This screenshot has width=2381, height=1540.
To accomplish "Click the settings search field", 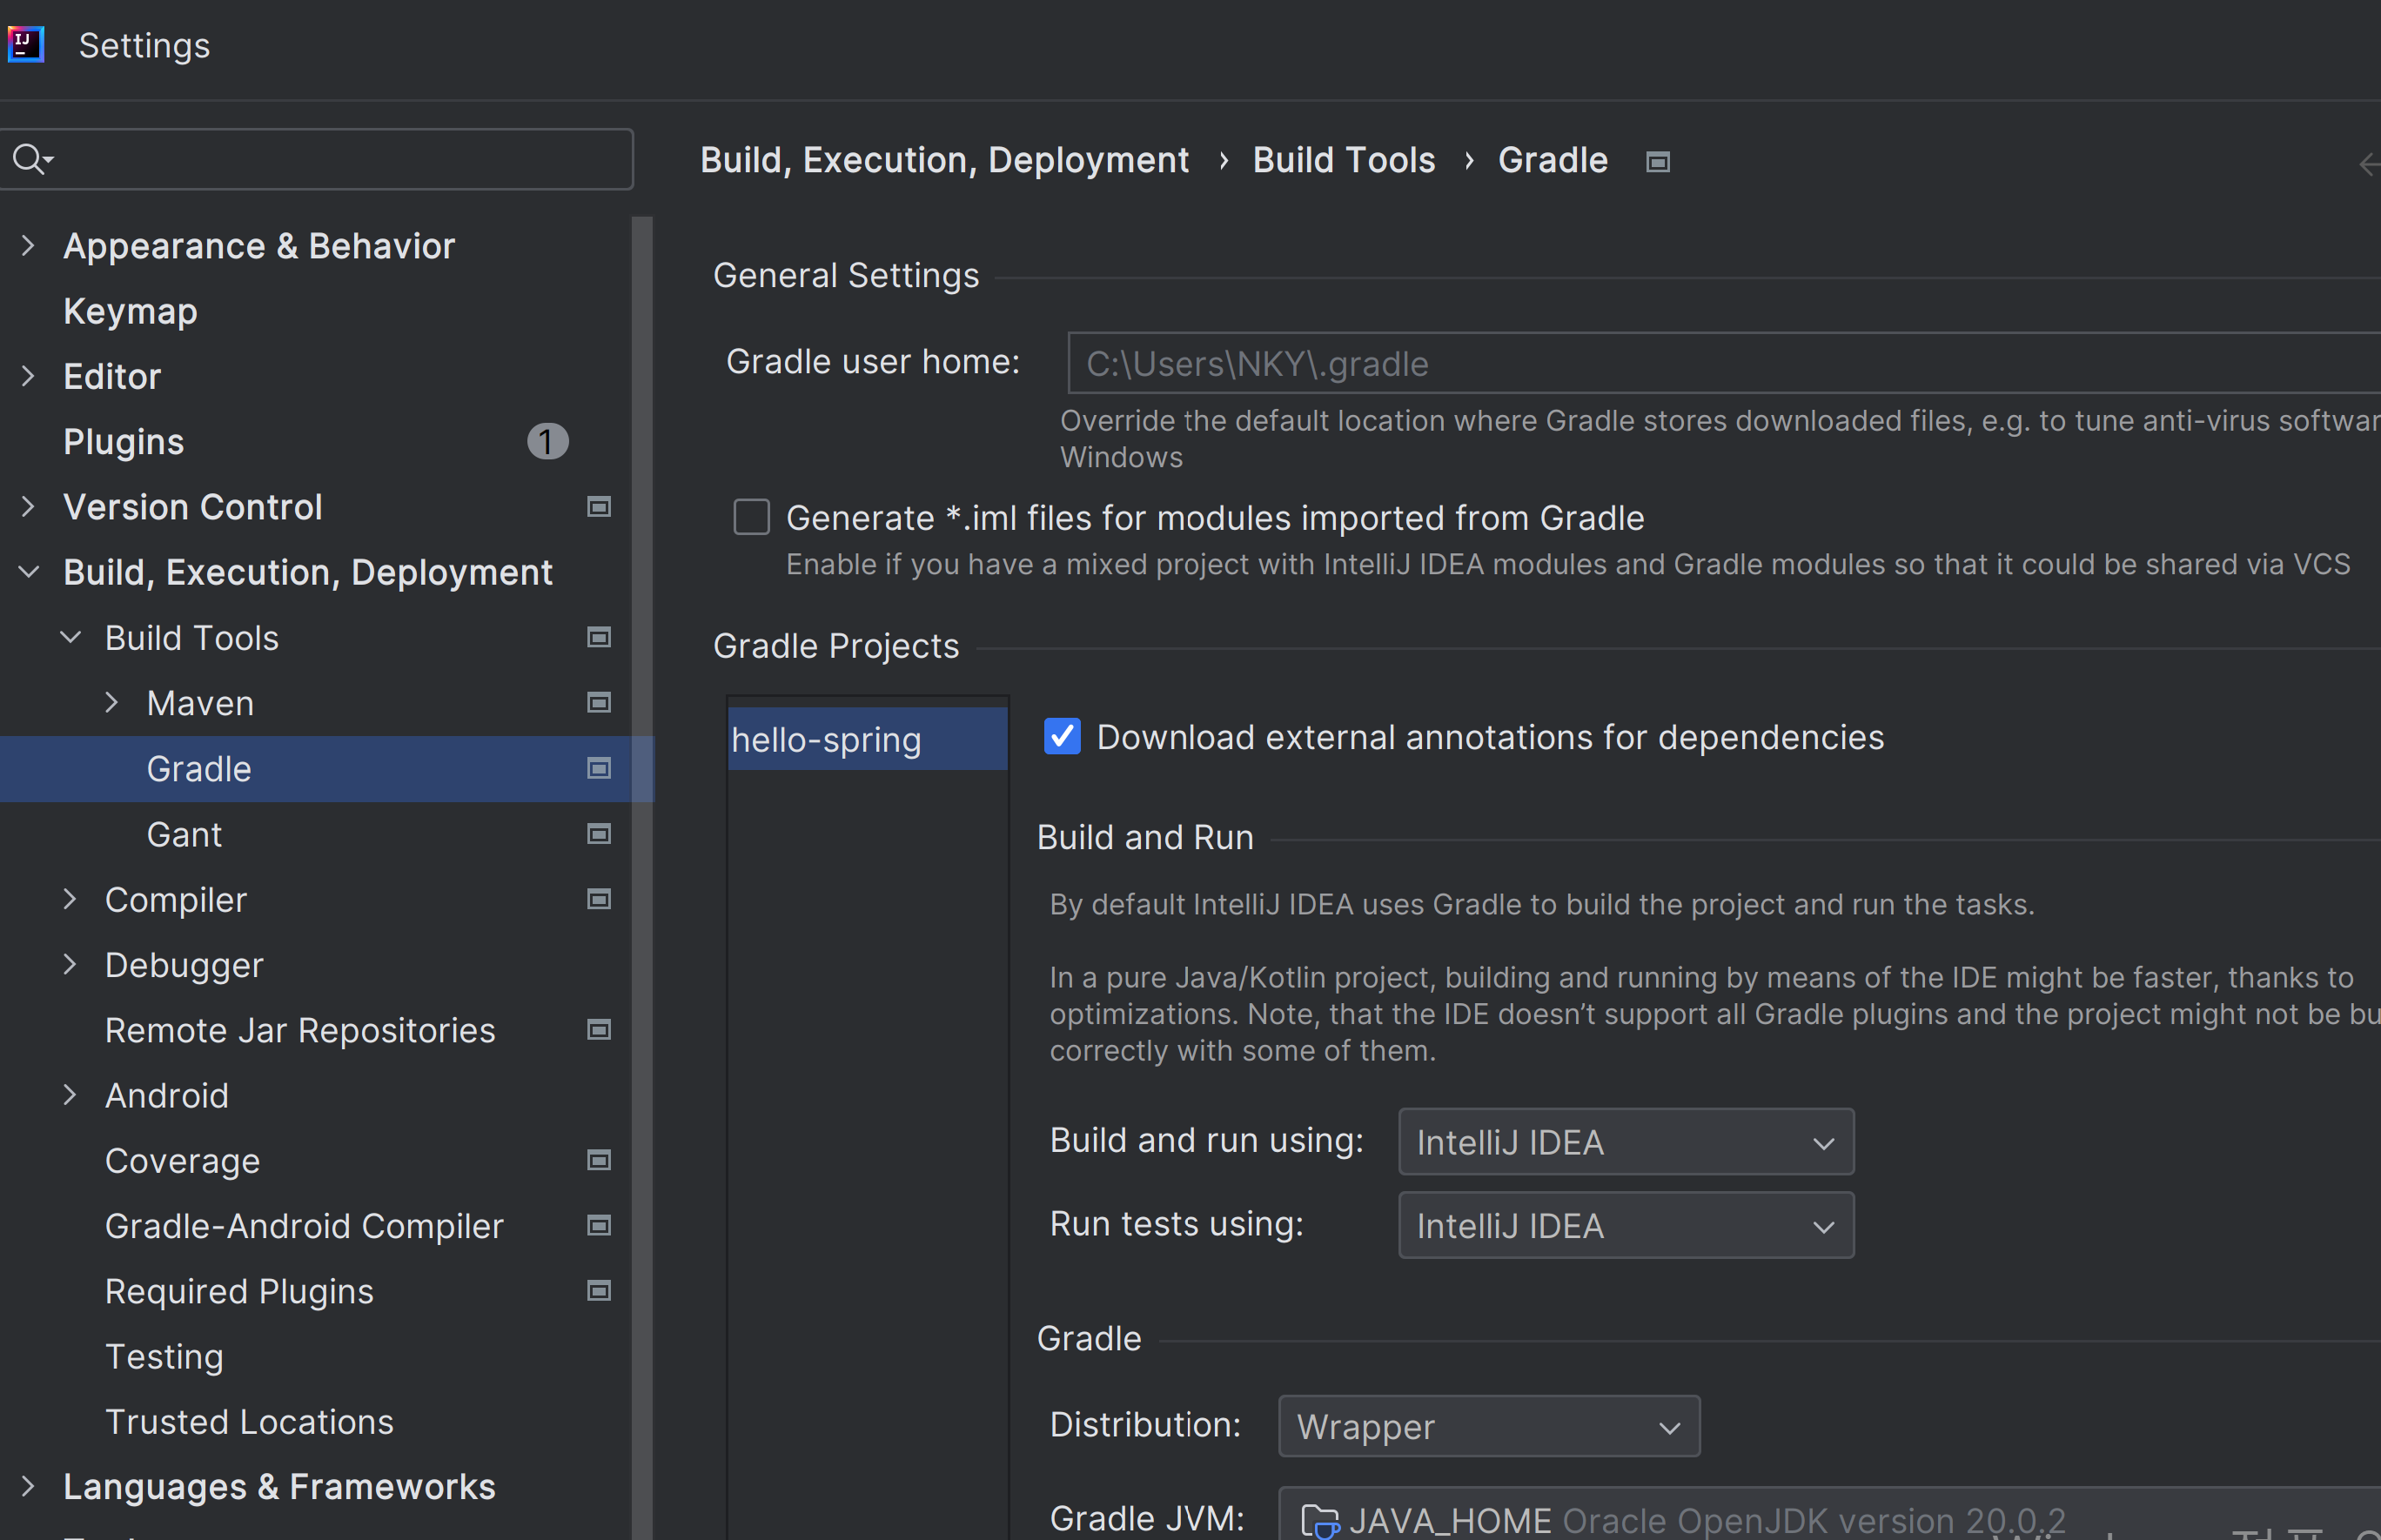I will pos(316,159).
